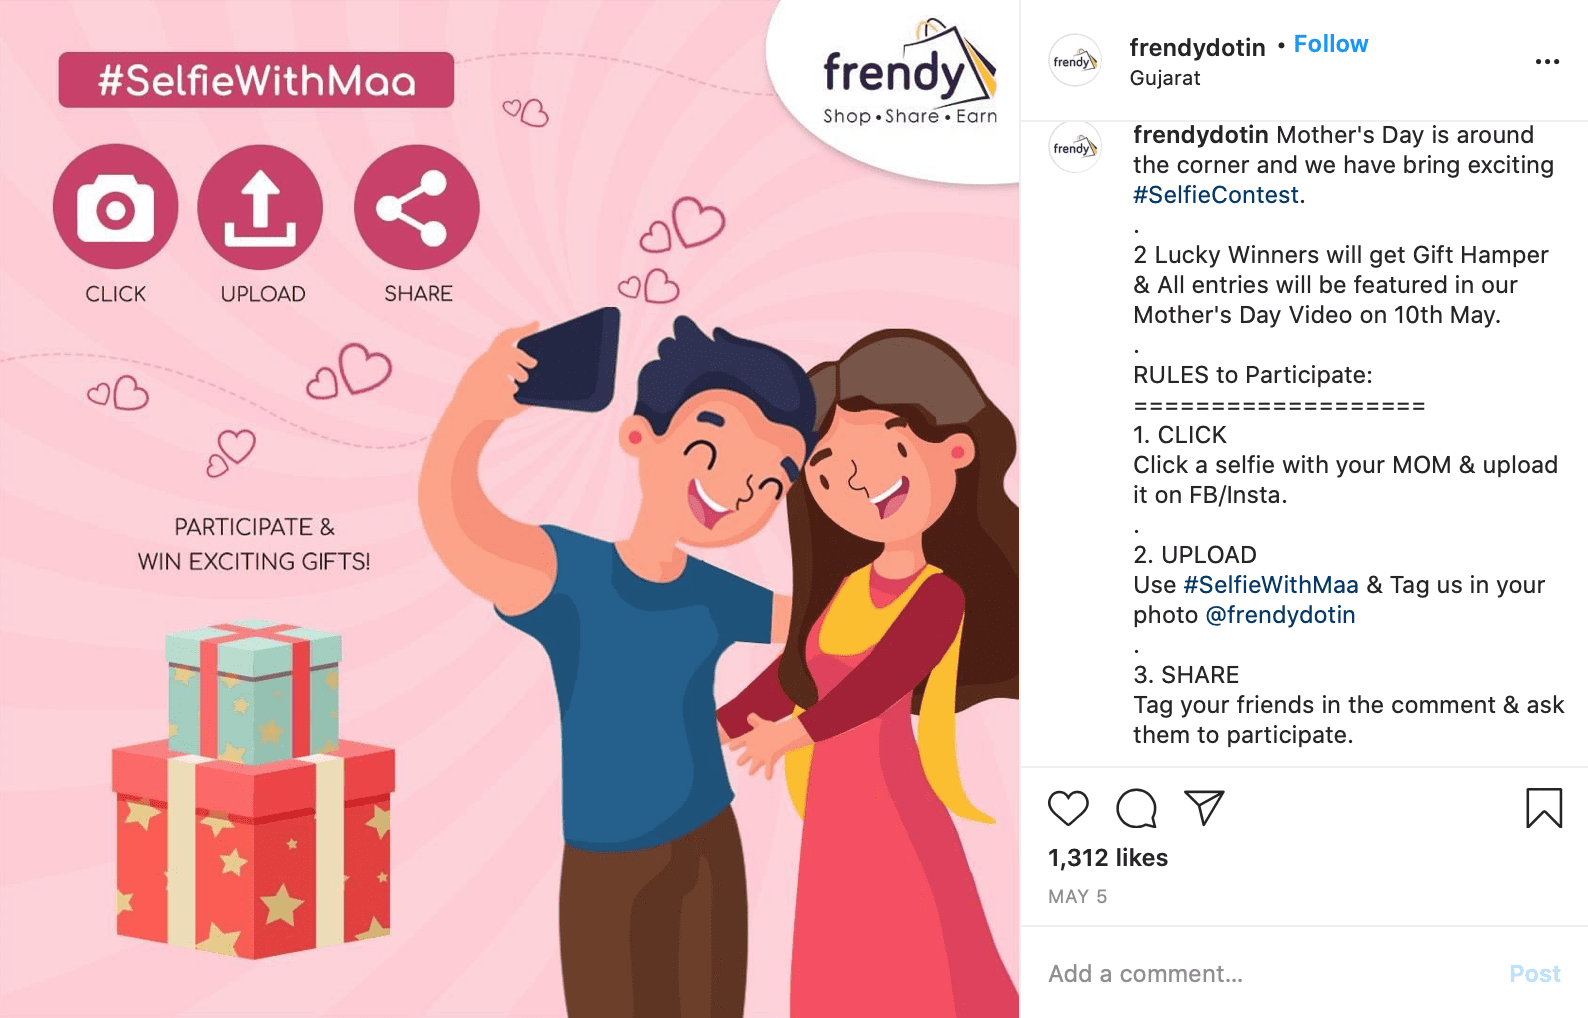
Task: Follow the frendydotin account
Action: 1330,44
